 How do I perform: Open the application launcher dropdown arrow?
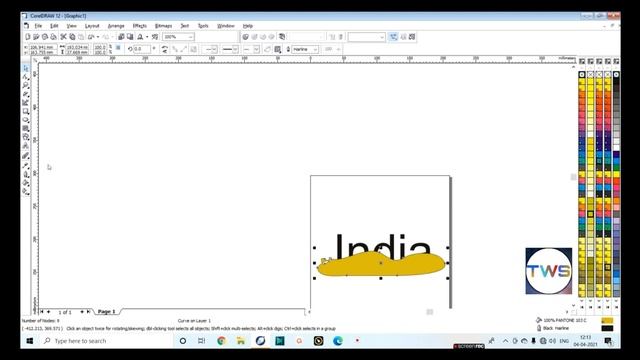(147, 37)
